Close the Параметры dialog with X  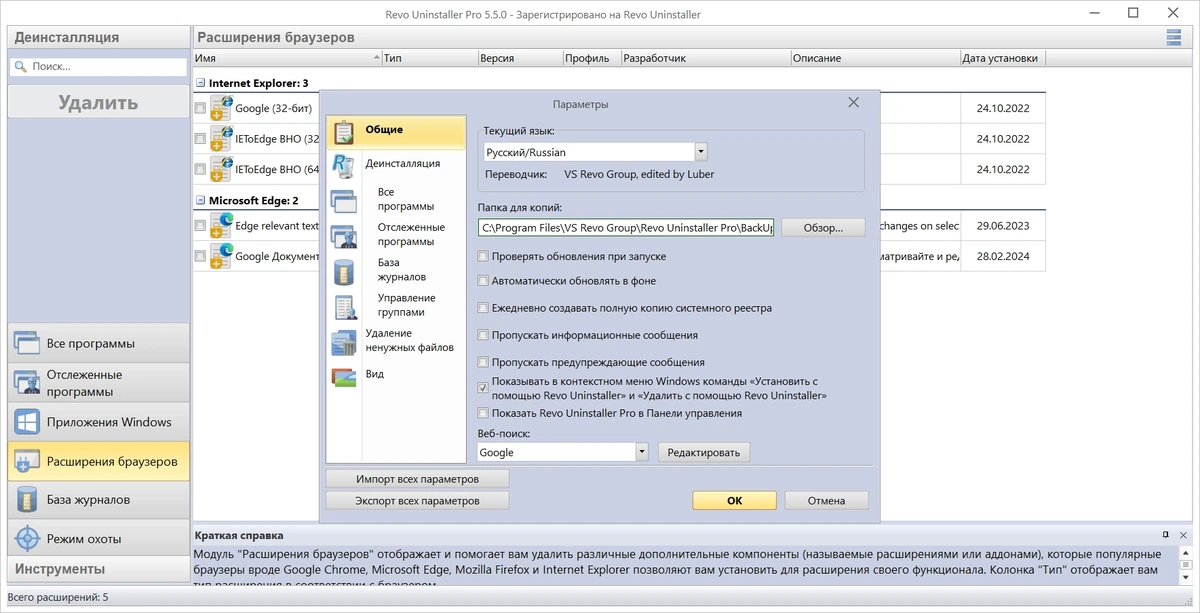pos(853,103)
